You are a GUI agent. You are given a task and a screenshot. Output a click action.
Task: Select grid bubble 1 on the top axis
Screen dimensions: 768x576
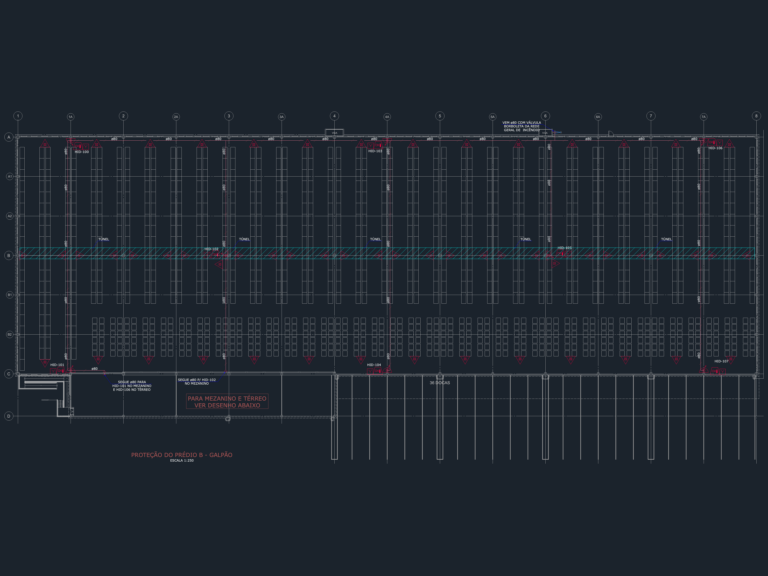[18, 116]
